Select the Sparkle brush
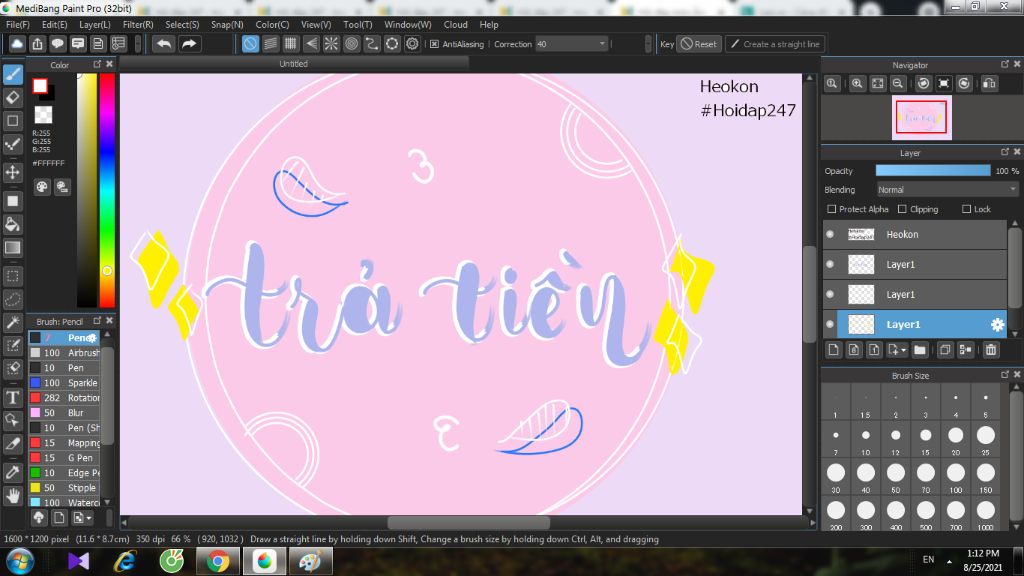Image resolution: width=1024 pixels, height=576 pixels. (x=65, y=383)
